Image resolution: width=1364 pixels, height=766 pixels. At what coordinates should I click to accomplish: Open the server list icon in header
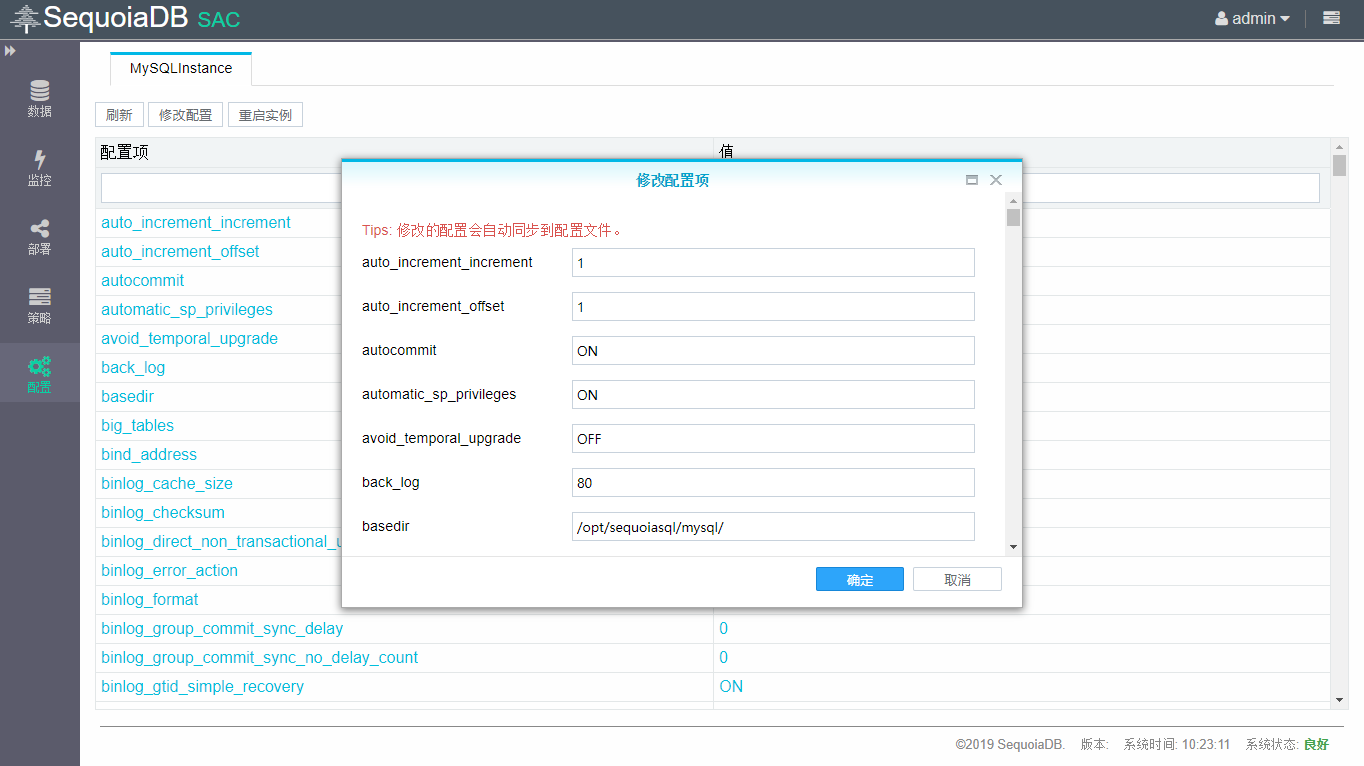pos(1331,18)
